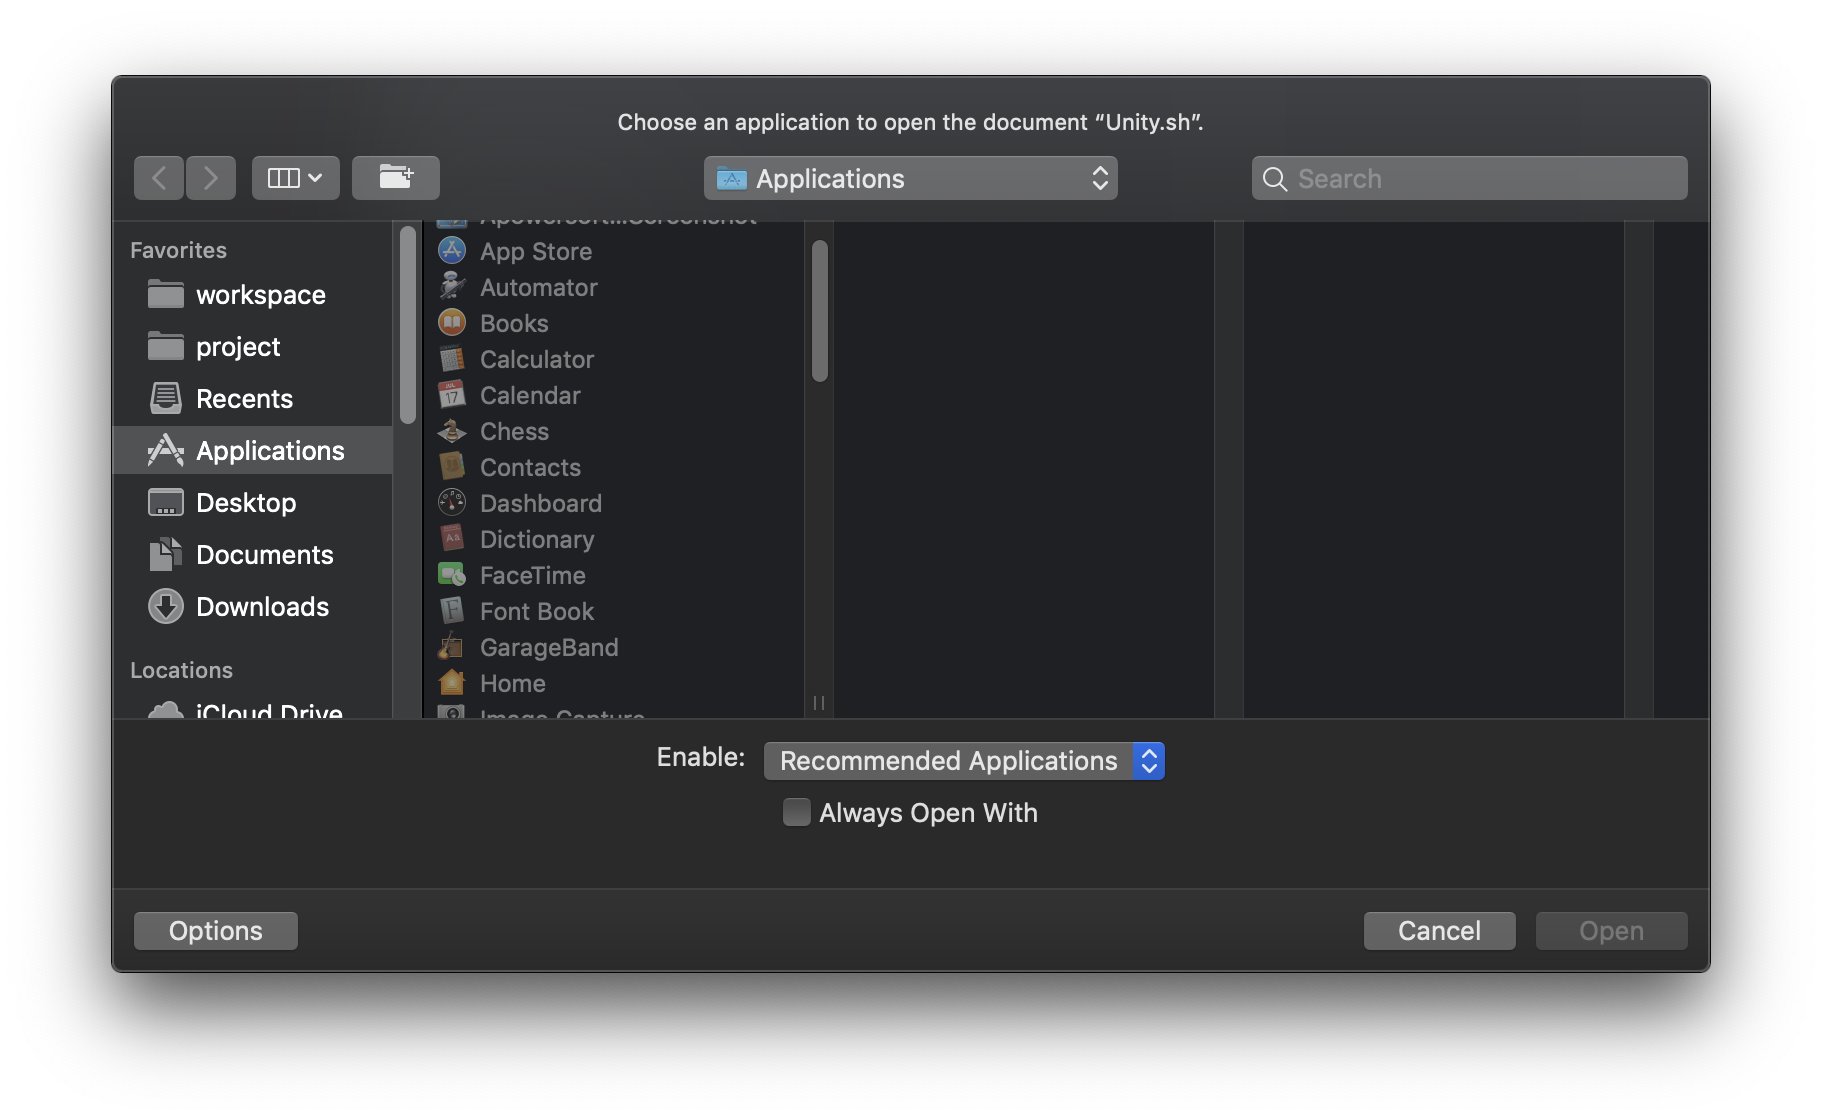Click the GarageBand guitar icon
Screen dimensions: 1822x1120
(x=452, y=646)
